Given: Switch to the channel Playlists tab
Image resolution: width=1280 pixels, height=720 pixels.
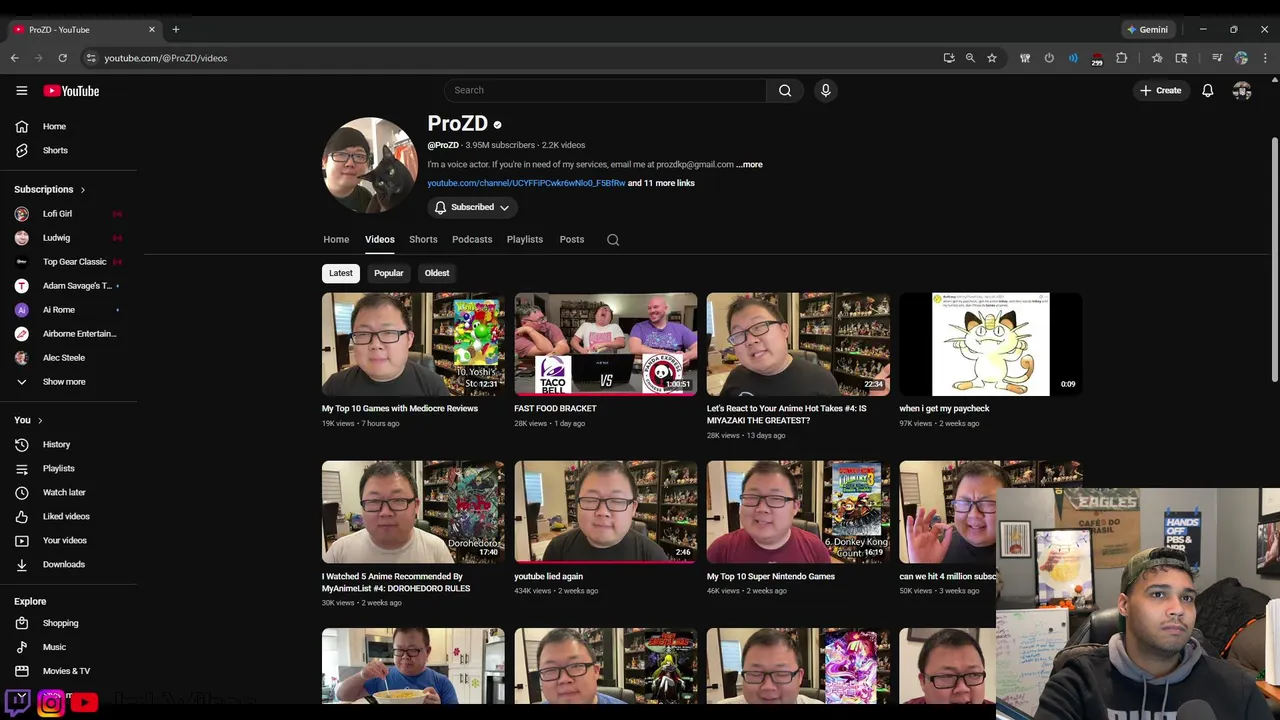Looking at the screenshot, I should [525, 240].
